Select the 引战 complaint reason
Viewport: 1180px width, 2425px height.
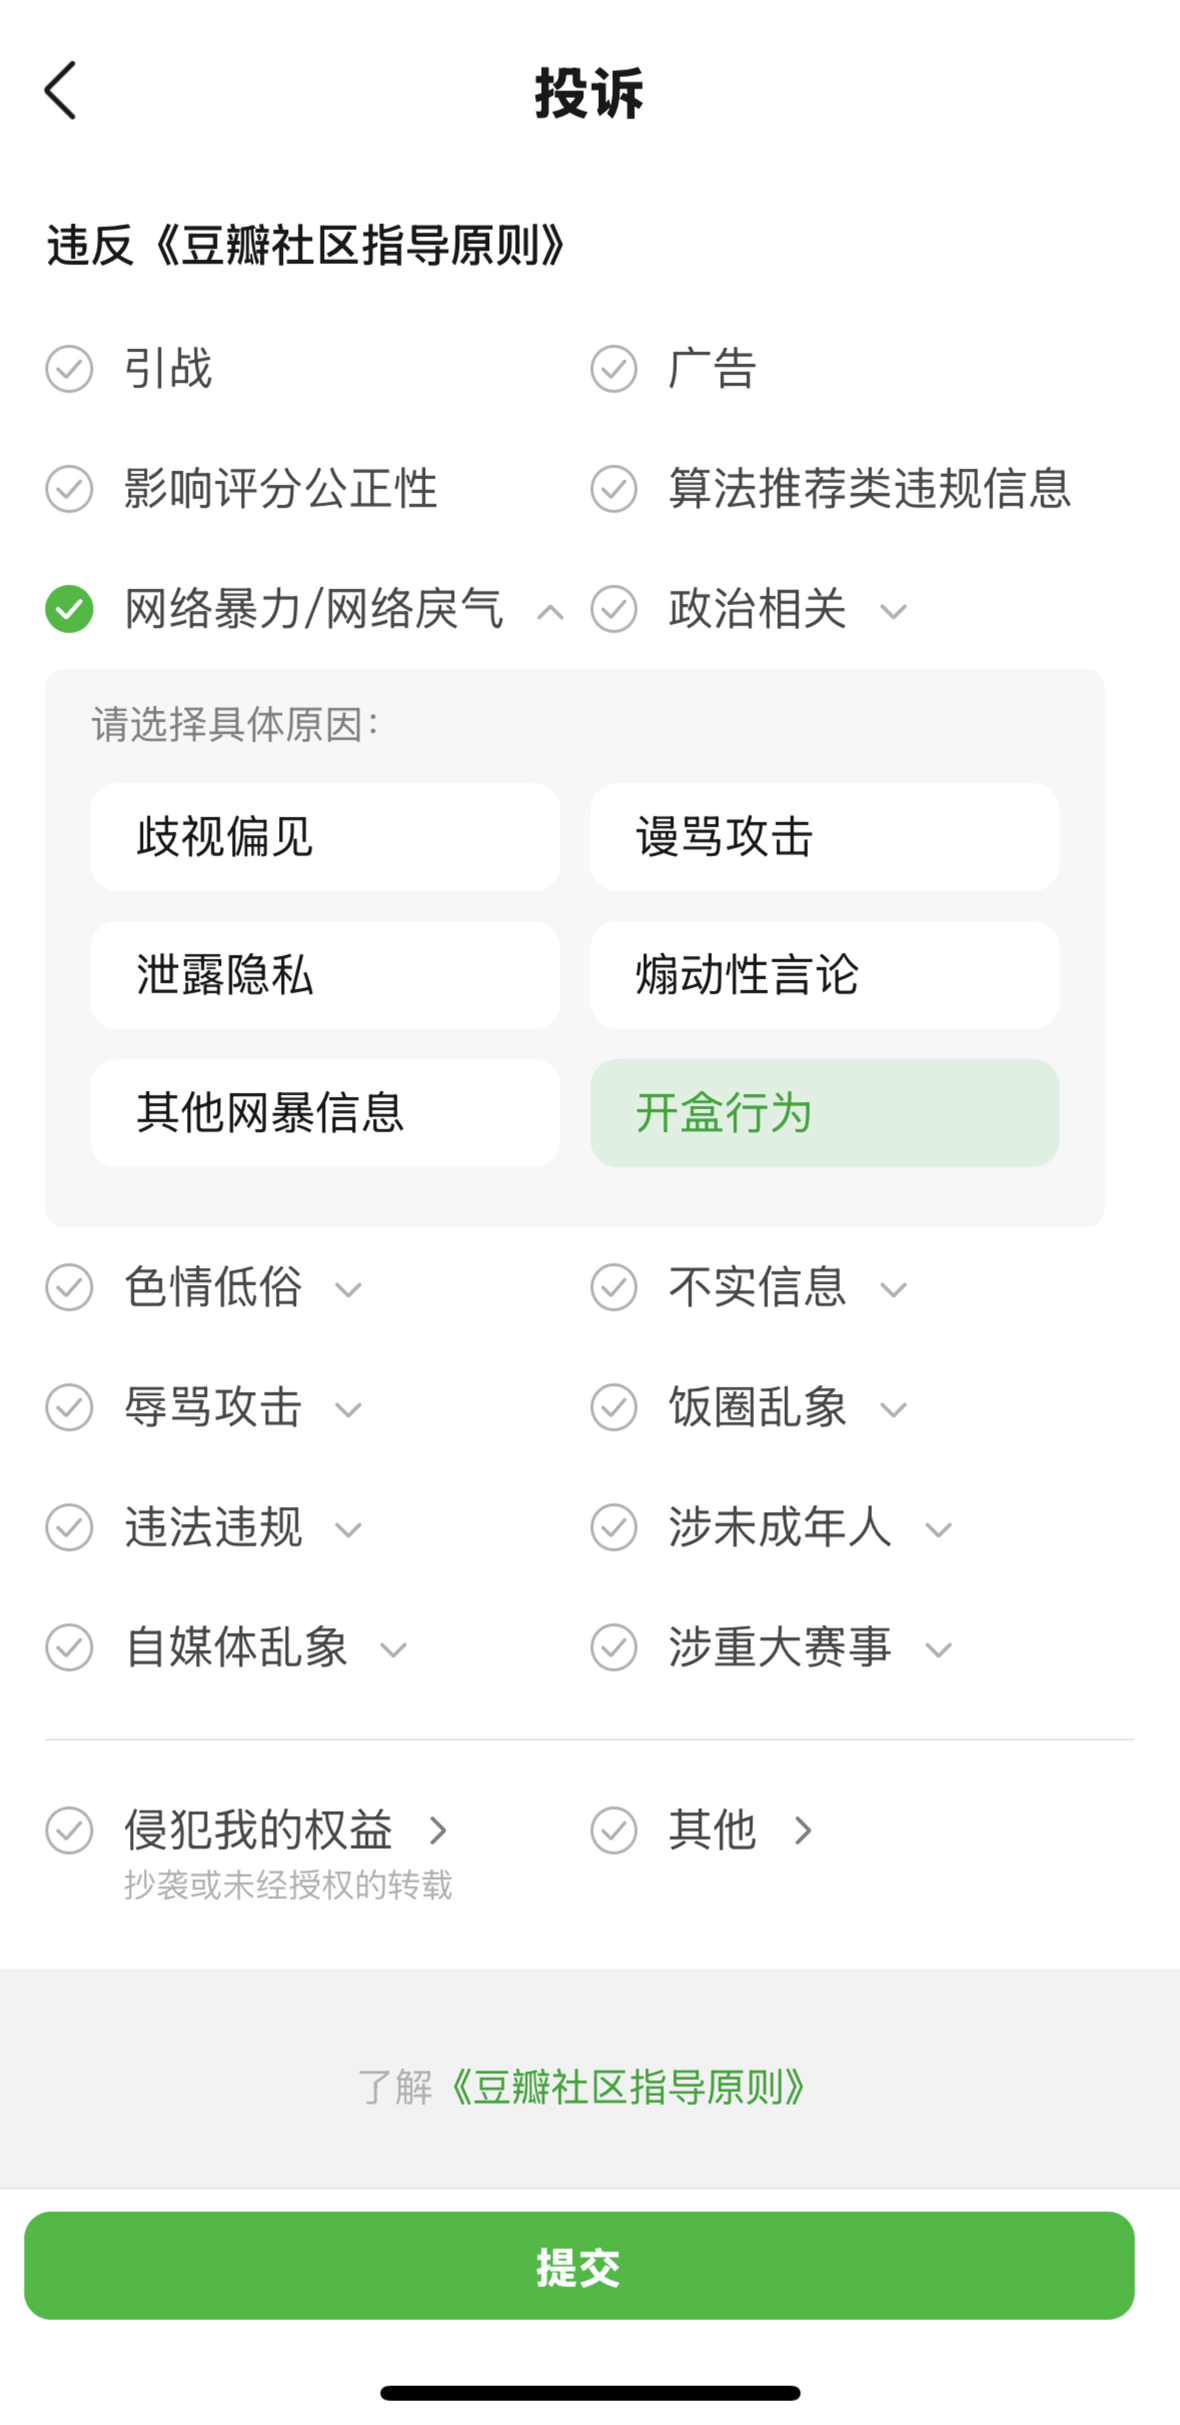(69, 369)
